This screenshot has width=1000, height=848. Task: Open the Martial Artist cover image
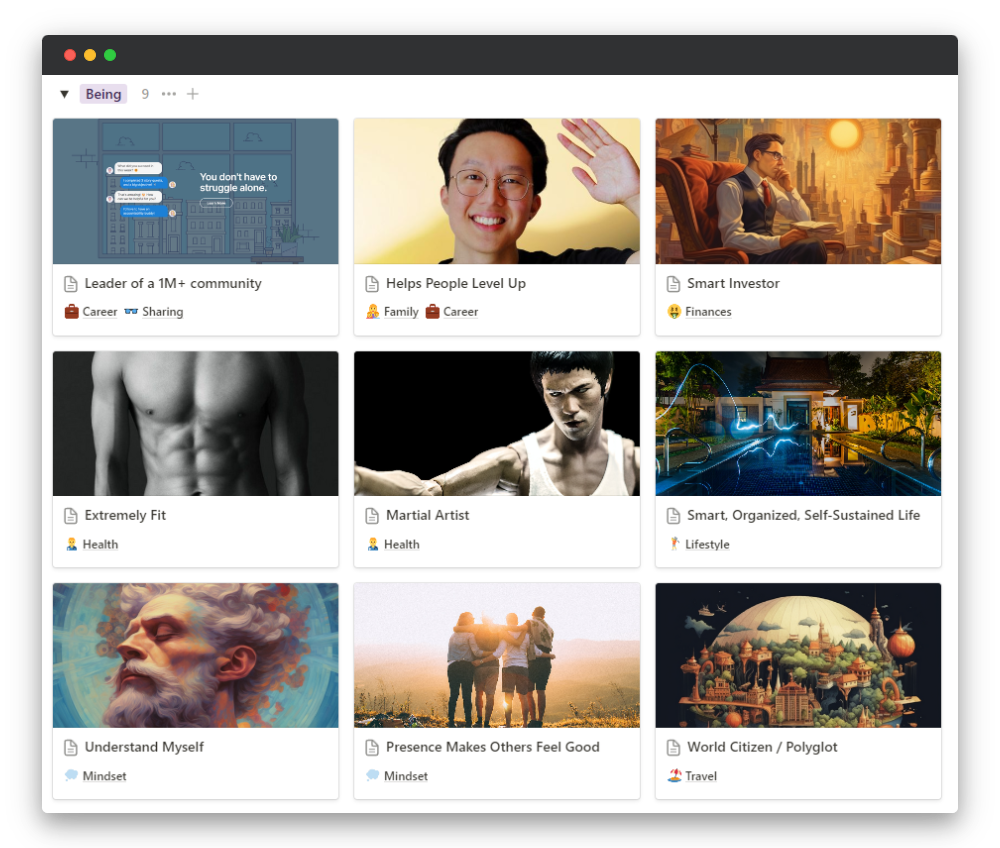496,424
